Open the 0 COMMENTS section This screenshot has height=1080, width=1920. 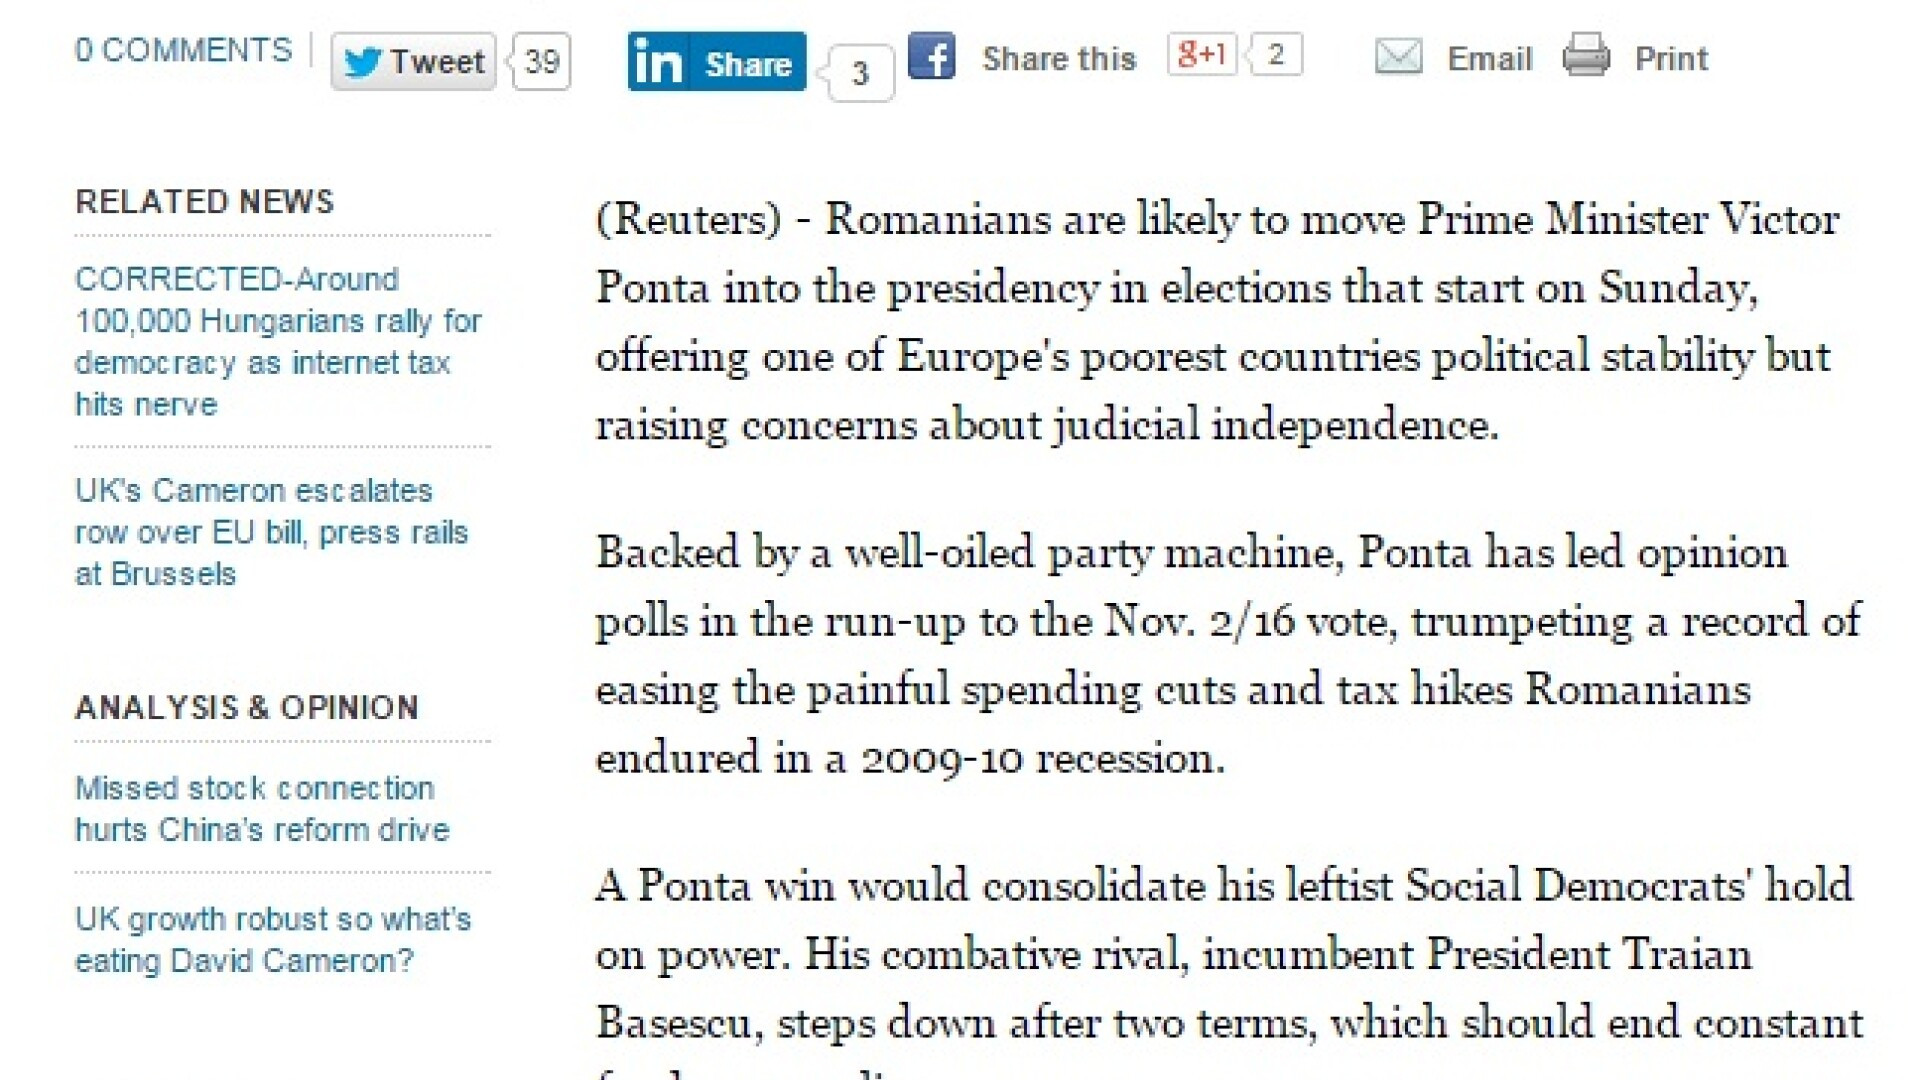tap(183, 48)
